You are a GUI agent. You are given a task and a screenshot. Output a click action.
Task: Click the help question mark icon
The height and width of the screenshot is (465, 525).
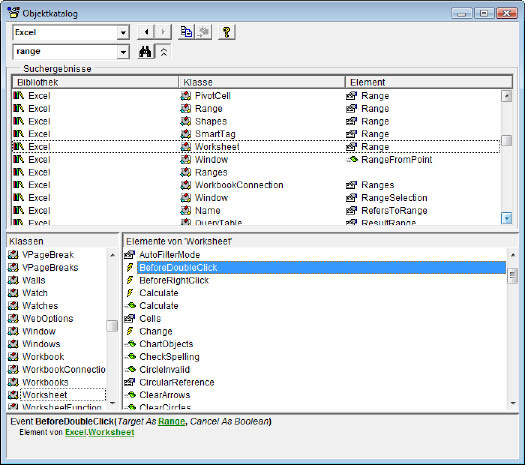coord(227,32)
